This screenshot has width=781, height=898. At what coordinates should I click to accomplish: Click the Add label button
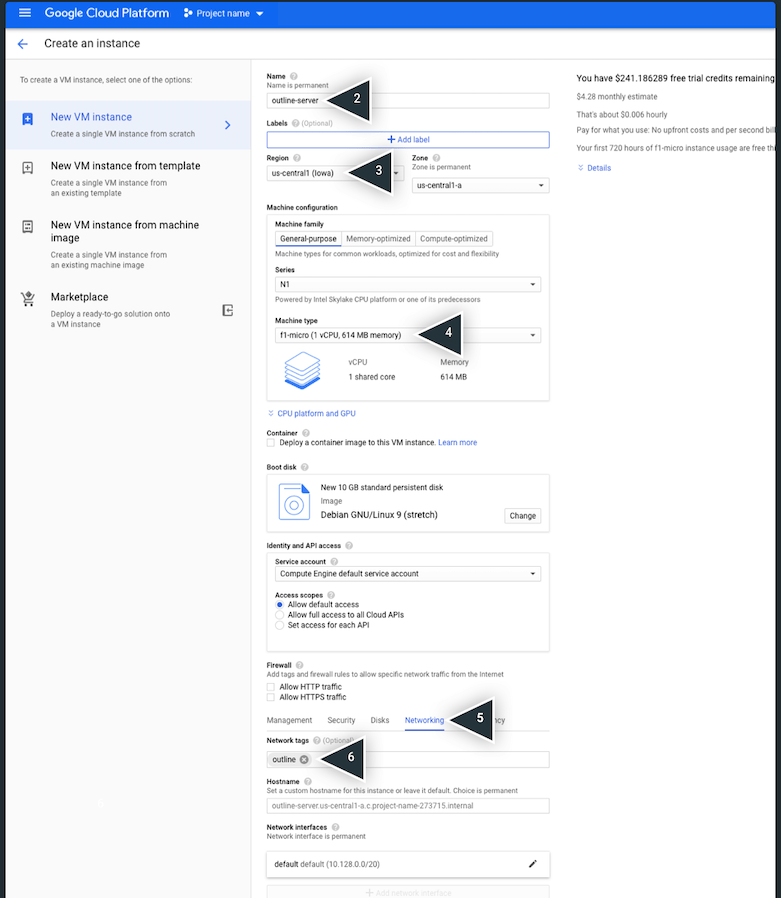[x=408, y=140]
